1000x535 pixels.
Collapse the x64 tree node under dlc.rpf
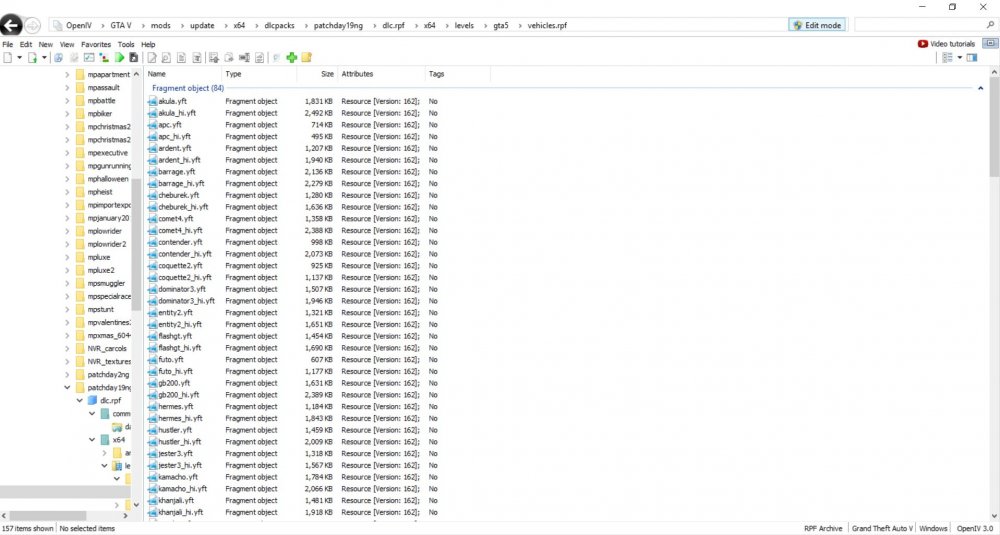92,440
